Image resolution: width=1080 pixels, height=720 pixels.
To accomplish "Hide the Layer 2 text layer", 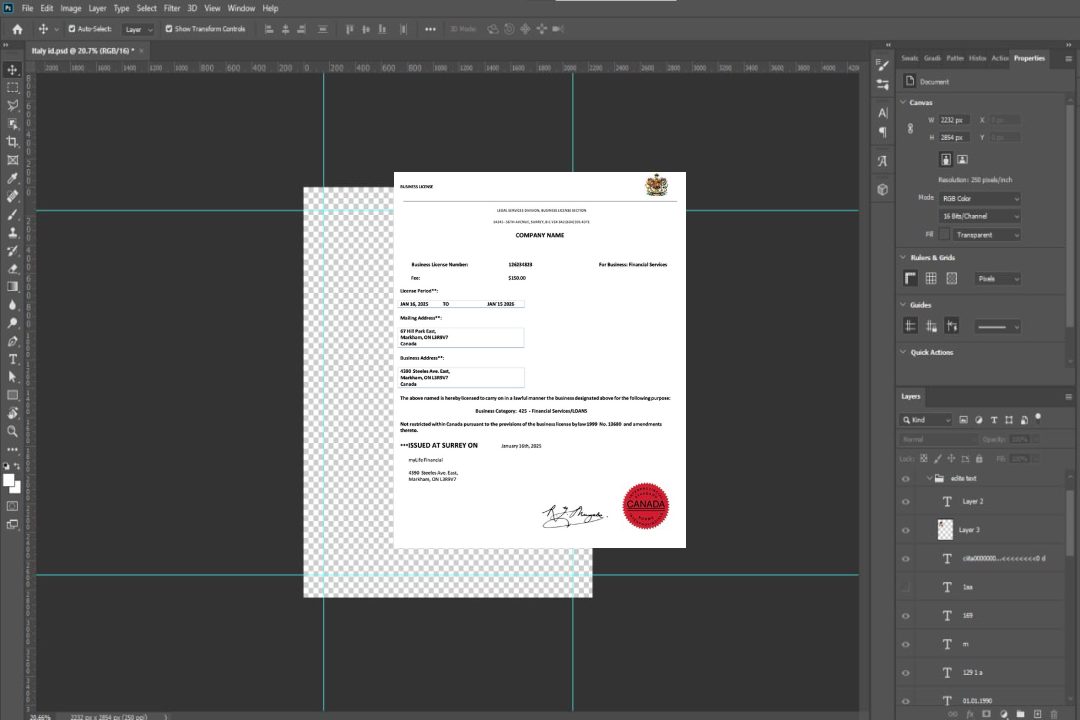I will [x=906, y=502].
